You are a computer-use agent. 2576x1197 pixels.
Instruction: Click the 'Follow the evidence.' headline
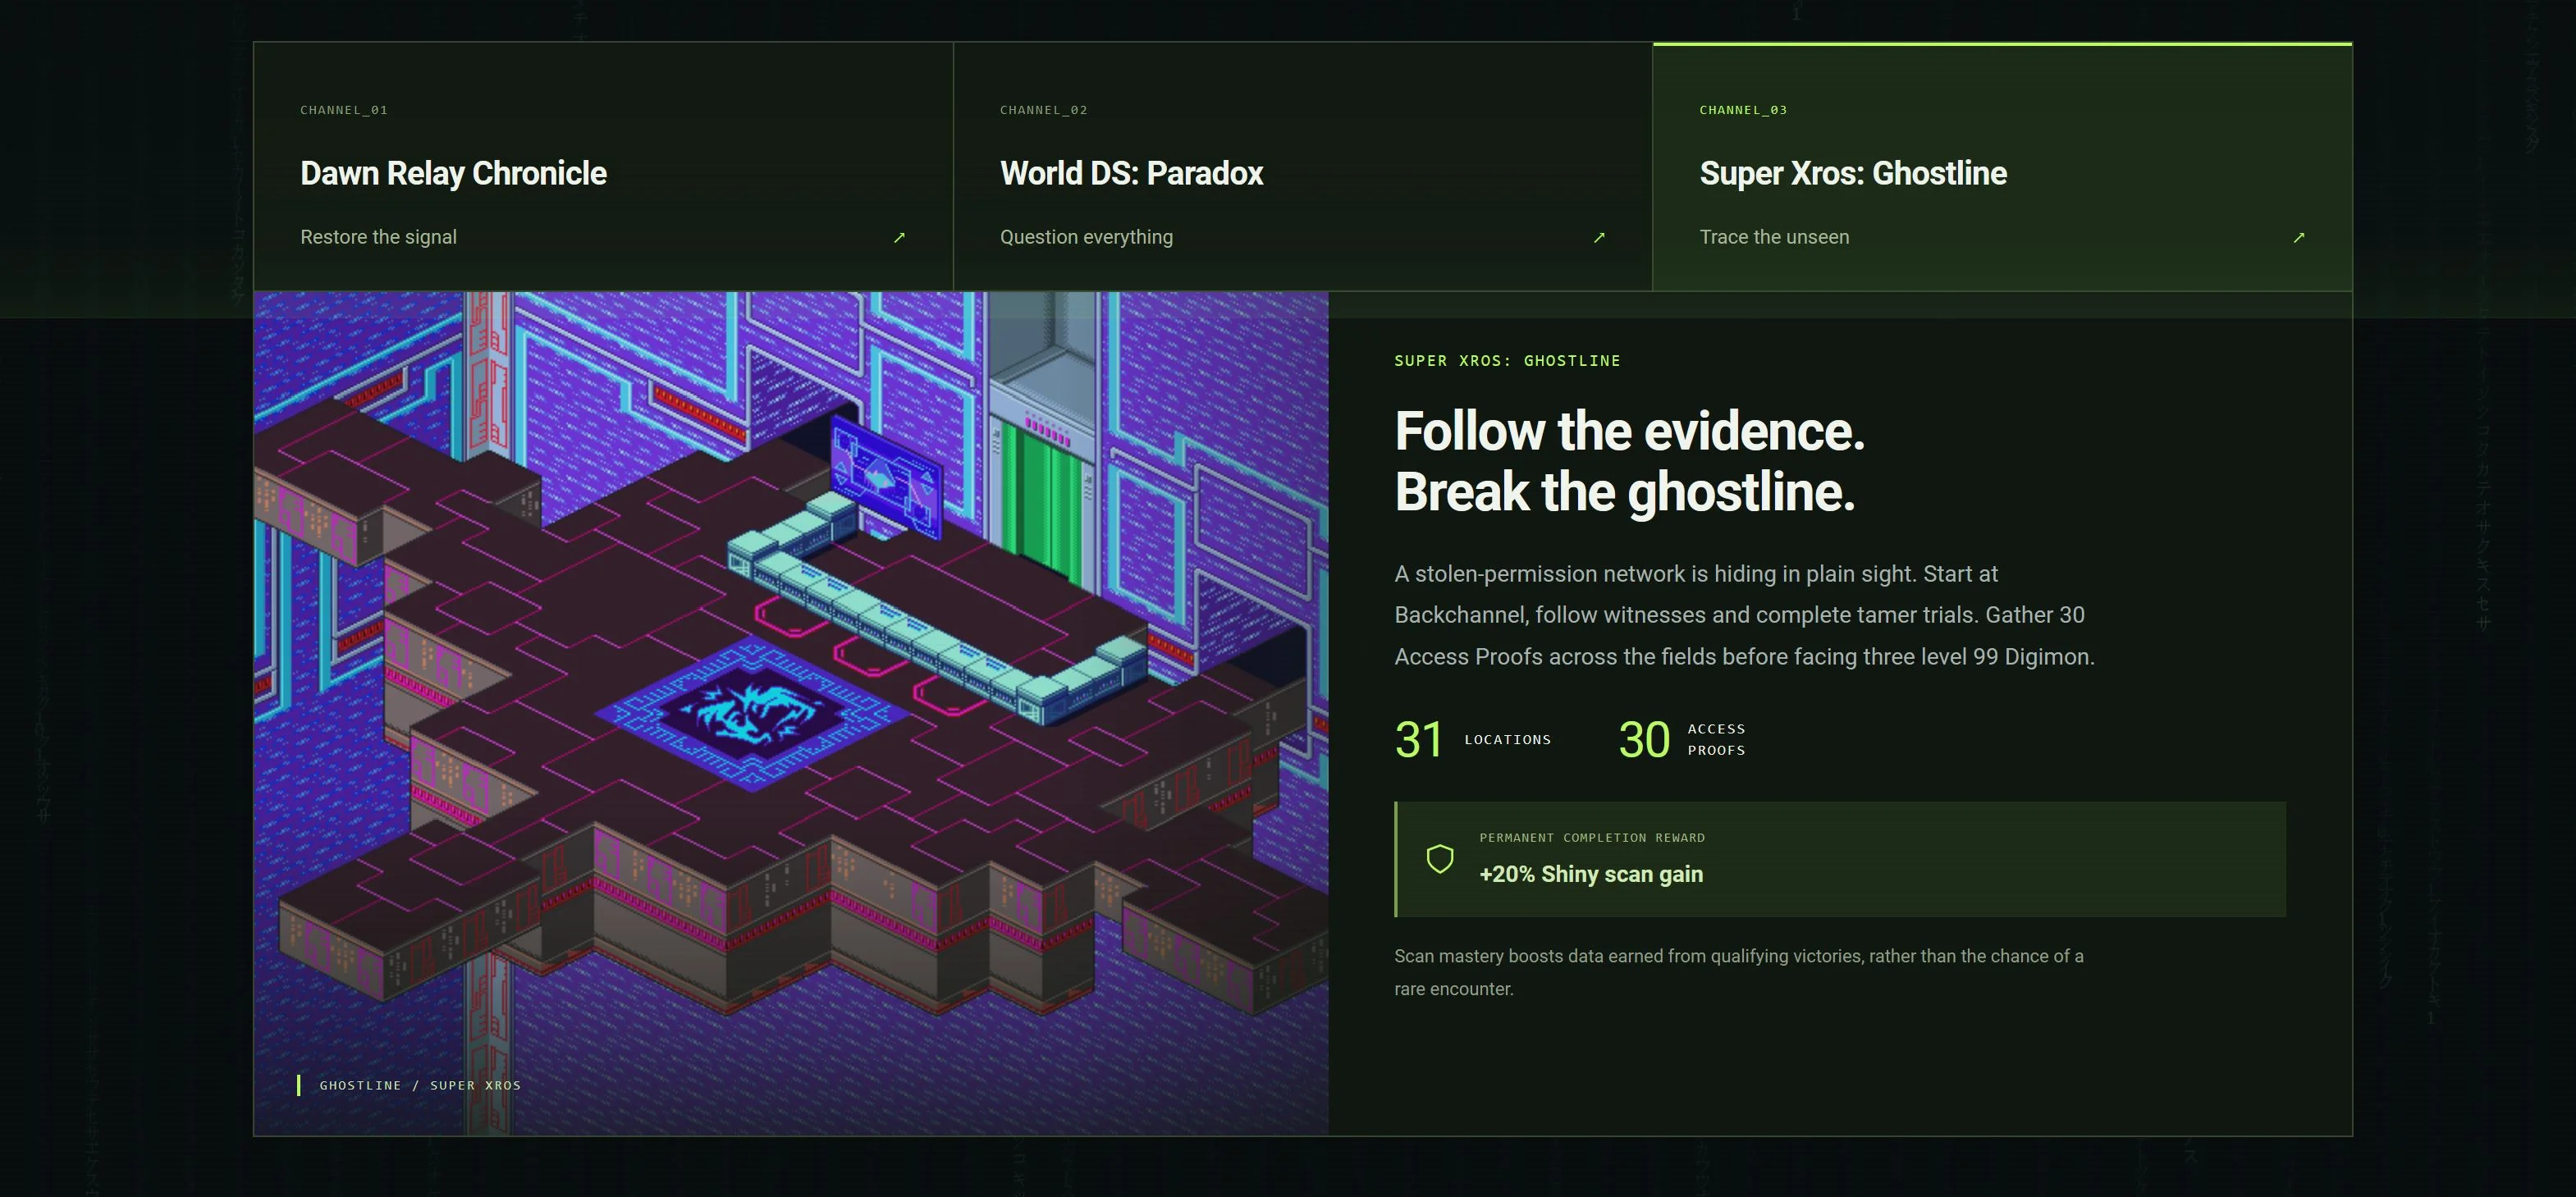[x=1629, y=431]
